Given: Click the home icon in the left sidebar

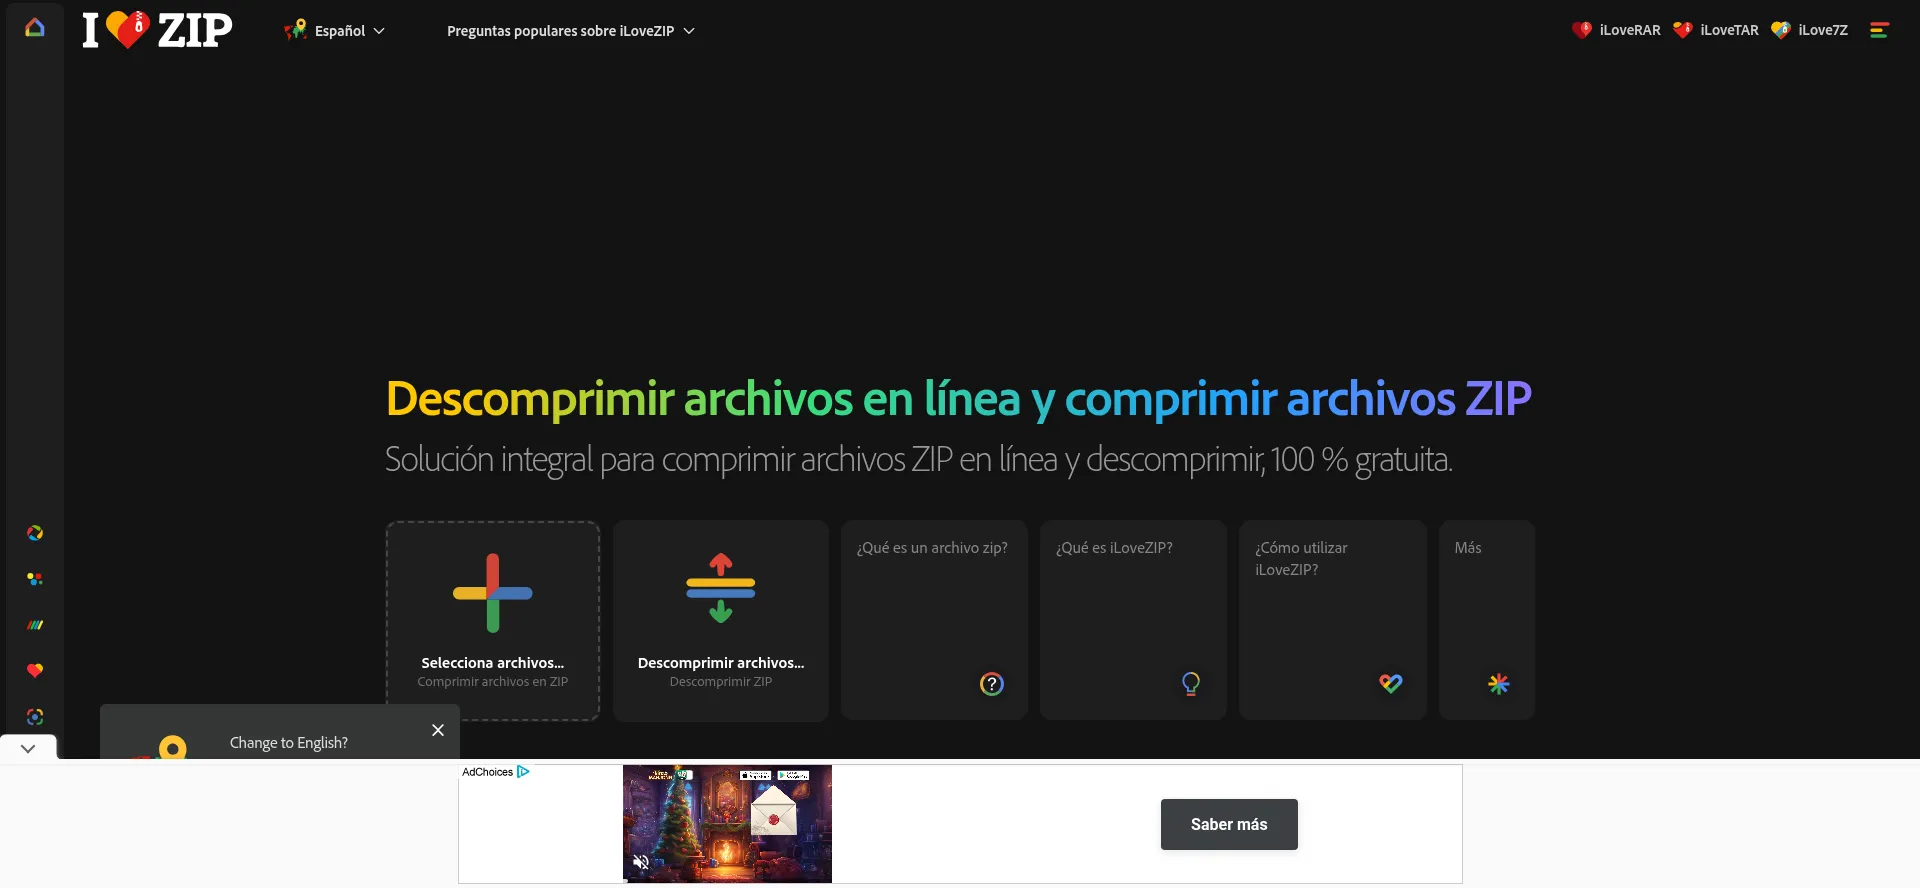Looking at the screenshot, I should [35, 28].
